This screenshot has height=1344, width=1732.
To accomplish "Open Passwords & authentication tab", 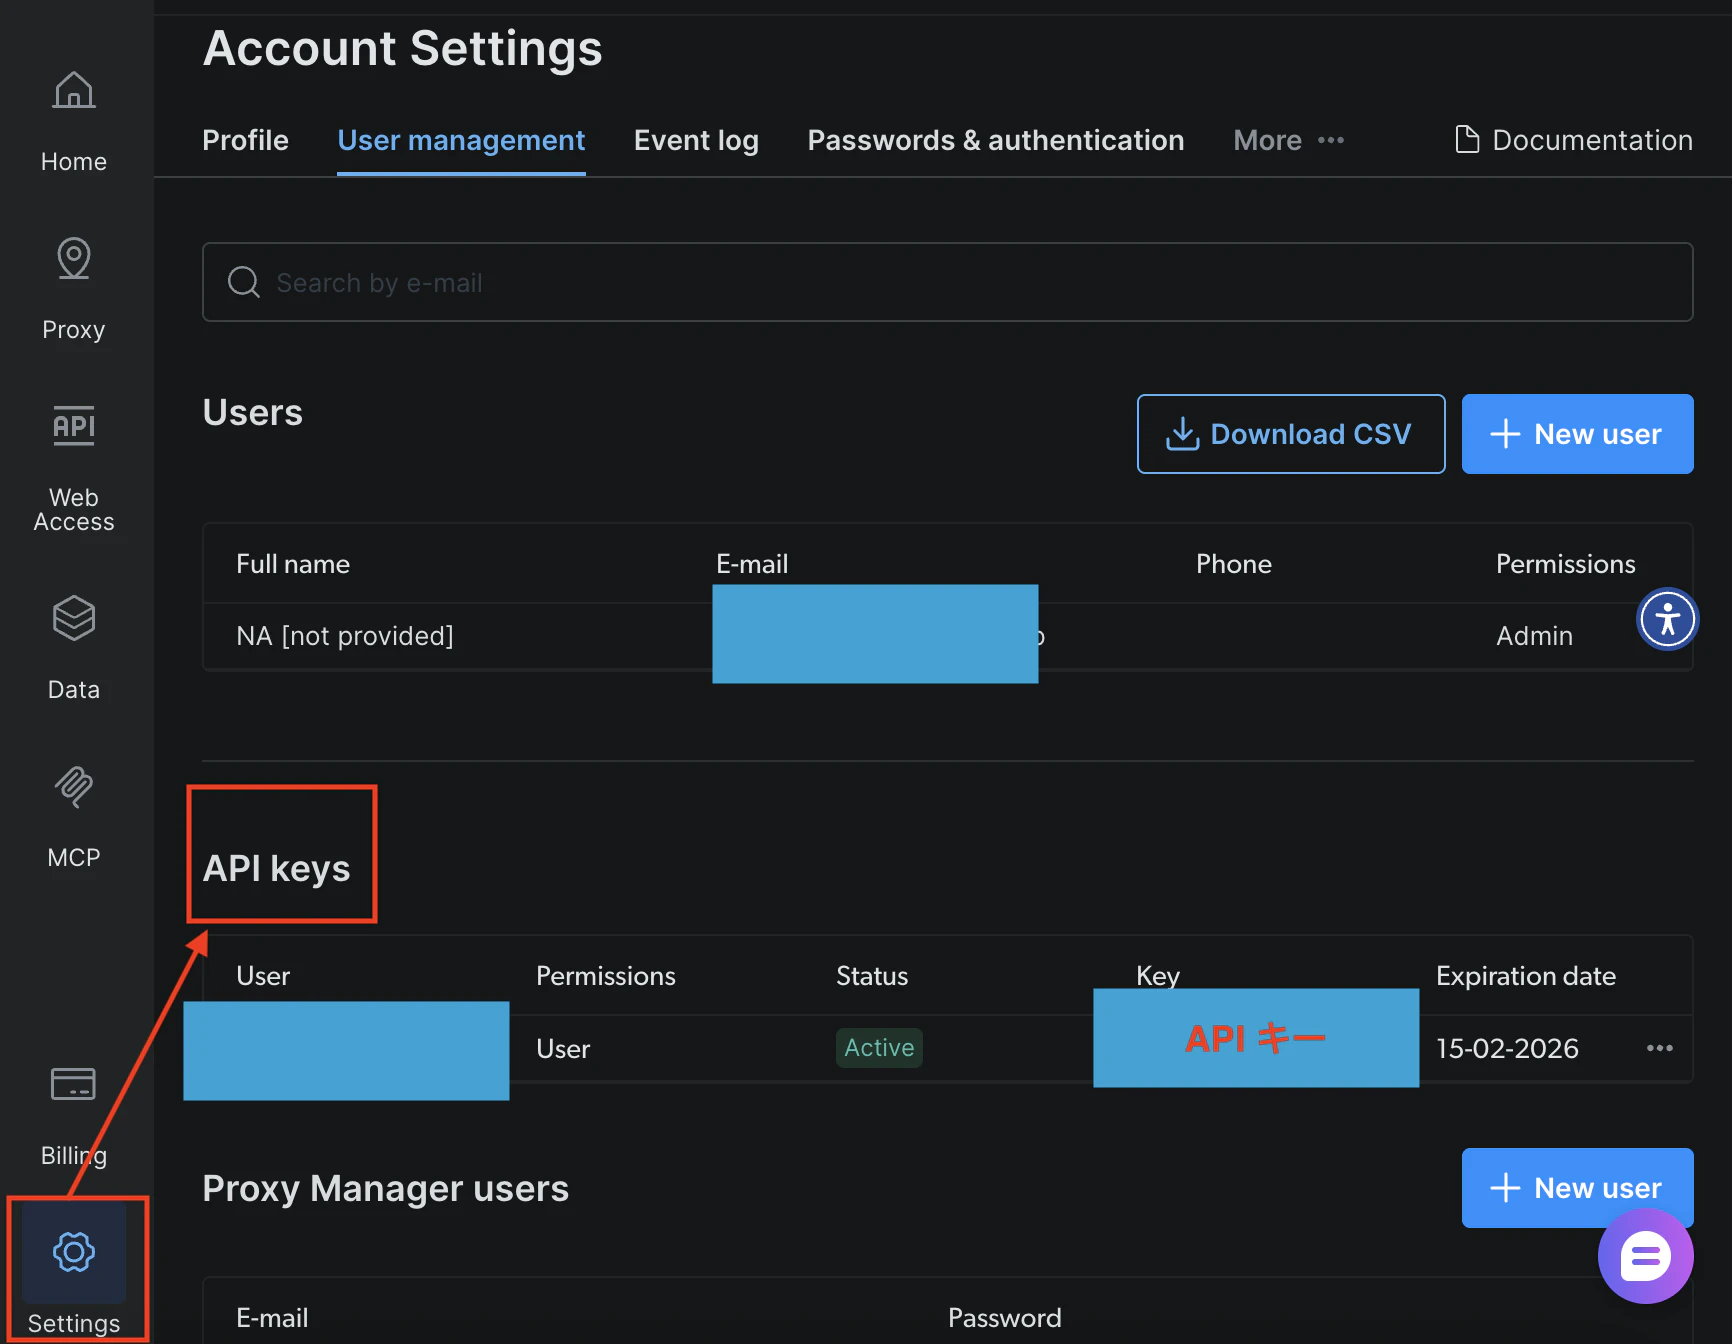I will [x=996, y=140].
